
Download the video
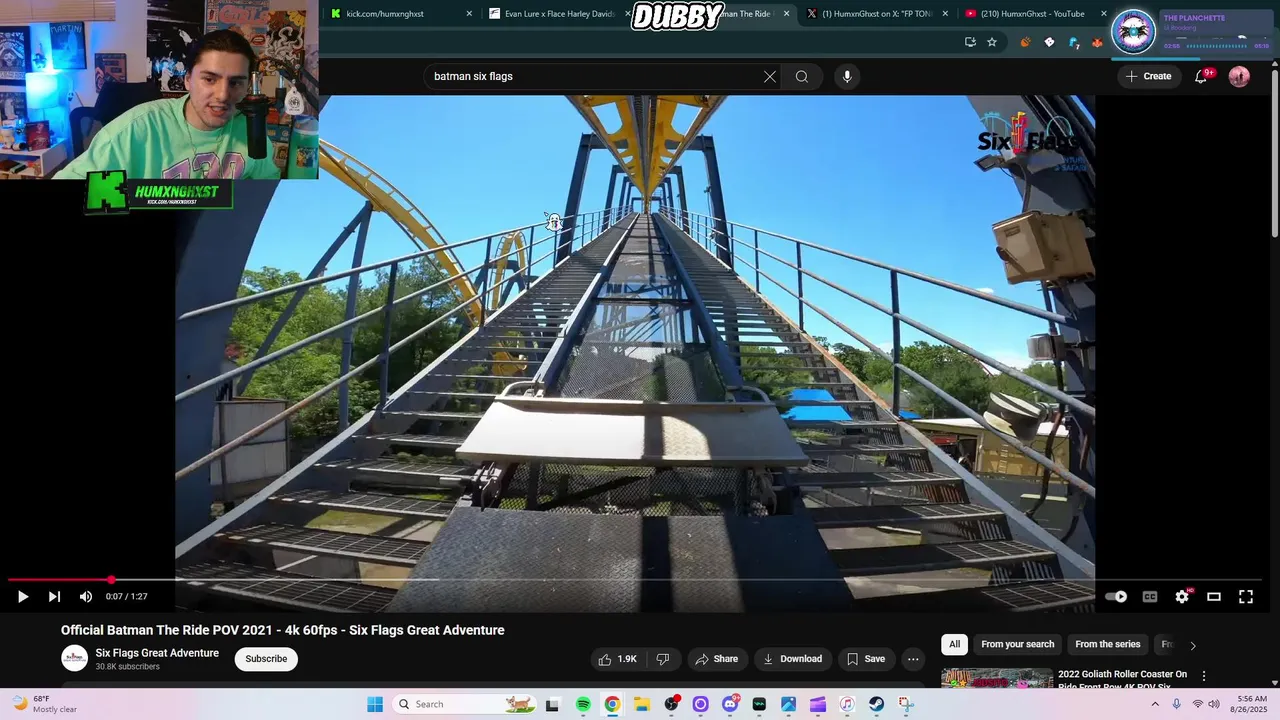coord(792,659)
